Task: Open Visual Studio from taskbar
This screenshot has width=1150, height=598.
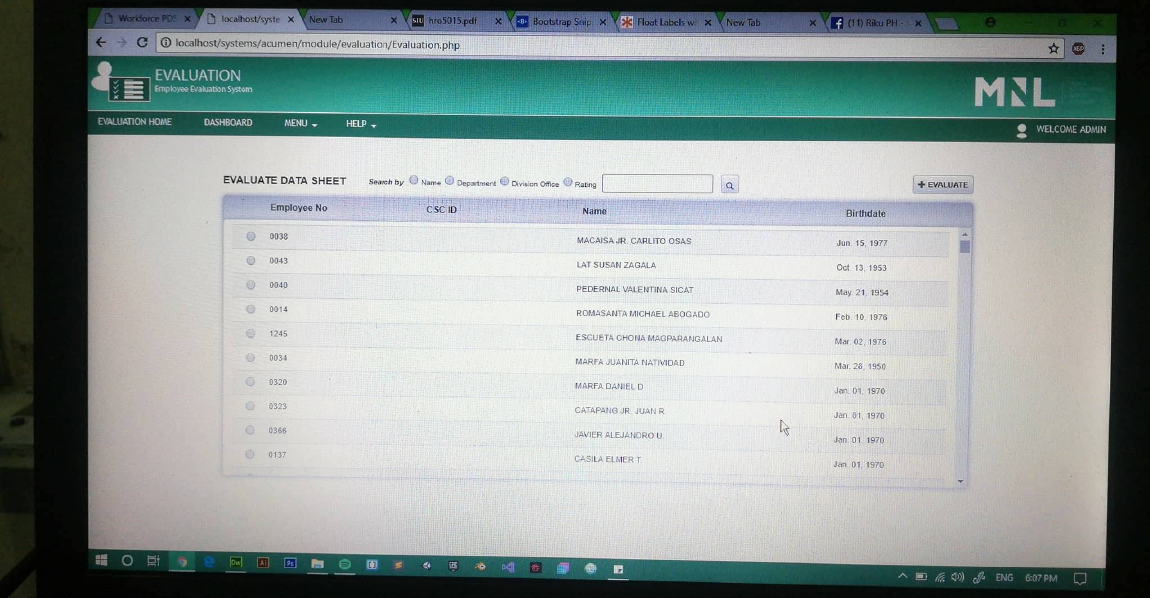Action: tap(508, 566)
